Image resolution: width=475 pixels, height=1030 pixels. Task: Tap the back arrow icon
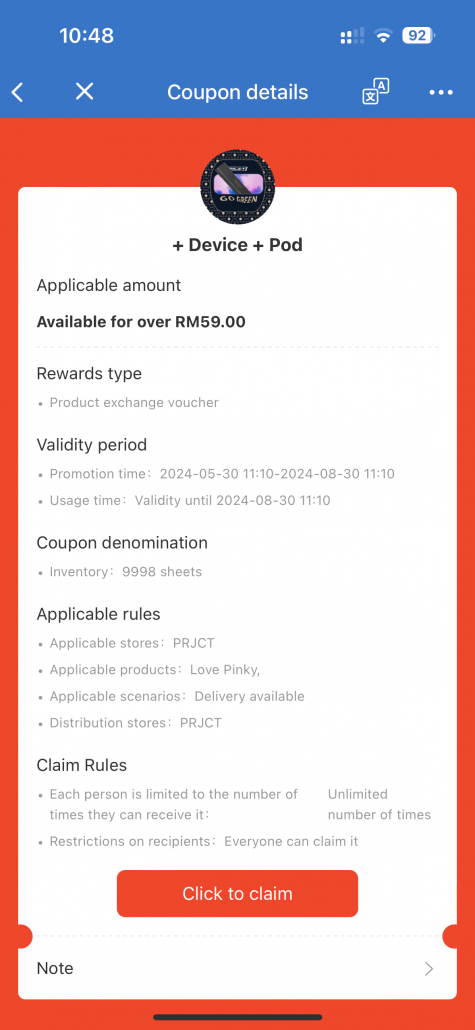coord(18,92)
